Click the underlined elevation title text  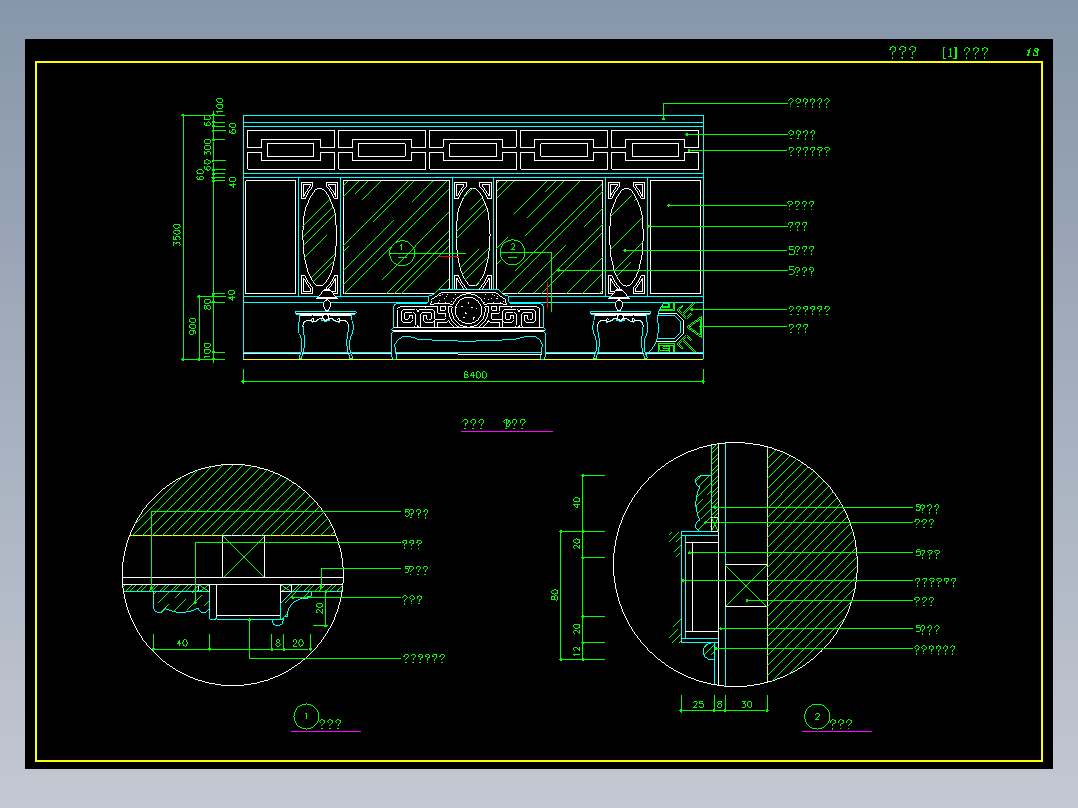[494, 424]
